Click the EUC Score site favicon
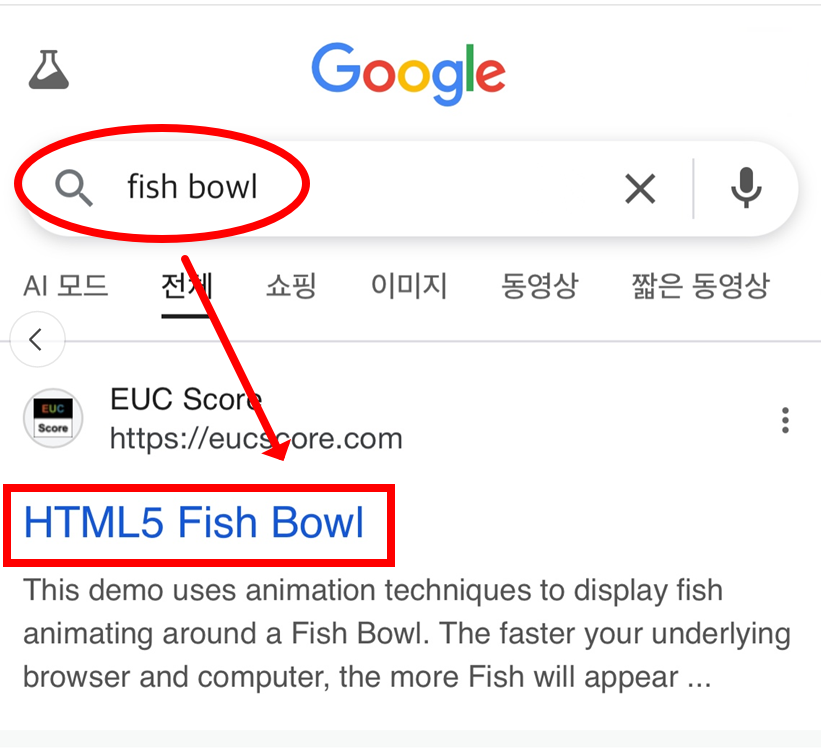821x751 pixels. point(52,418)
